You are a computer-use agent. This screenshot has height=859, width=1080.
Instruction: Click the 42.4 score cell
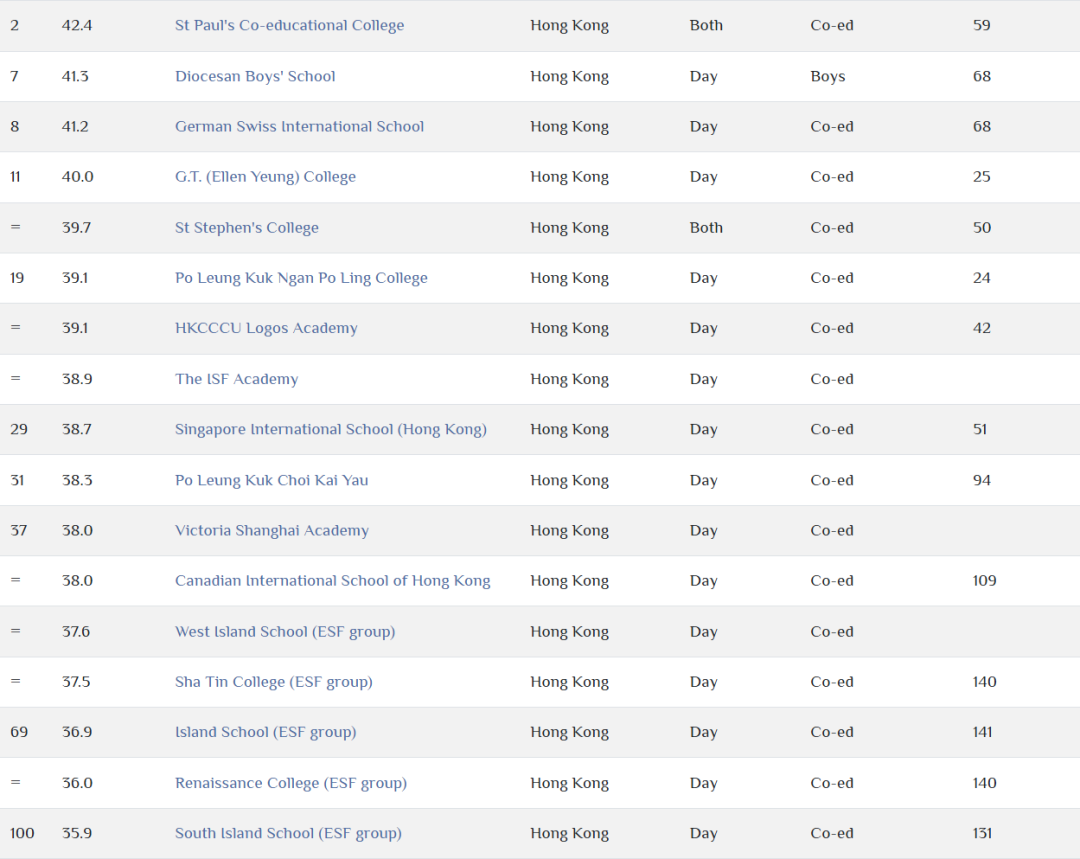pyautogui.click(x=77, y=25)
